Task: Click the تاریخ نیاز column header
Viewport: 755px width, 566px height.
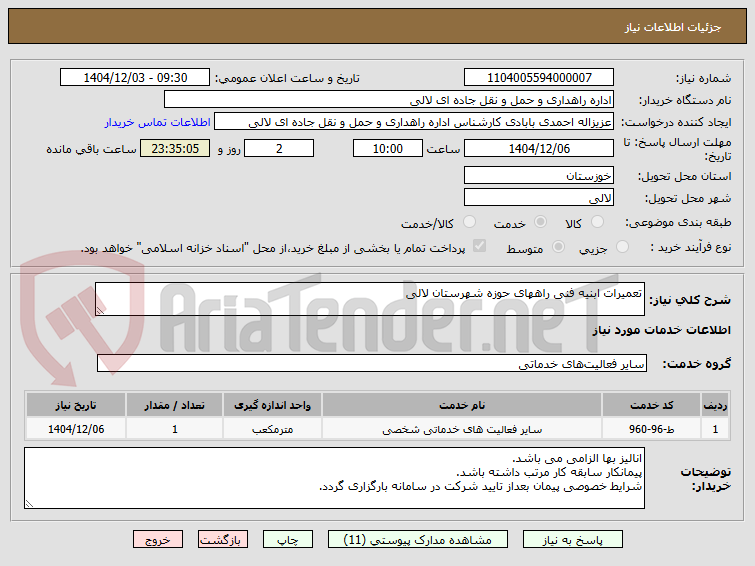Action: coord(76,405)
